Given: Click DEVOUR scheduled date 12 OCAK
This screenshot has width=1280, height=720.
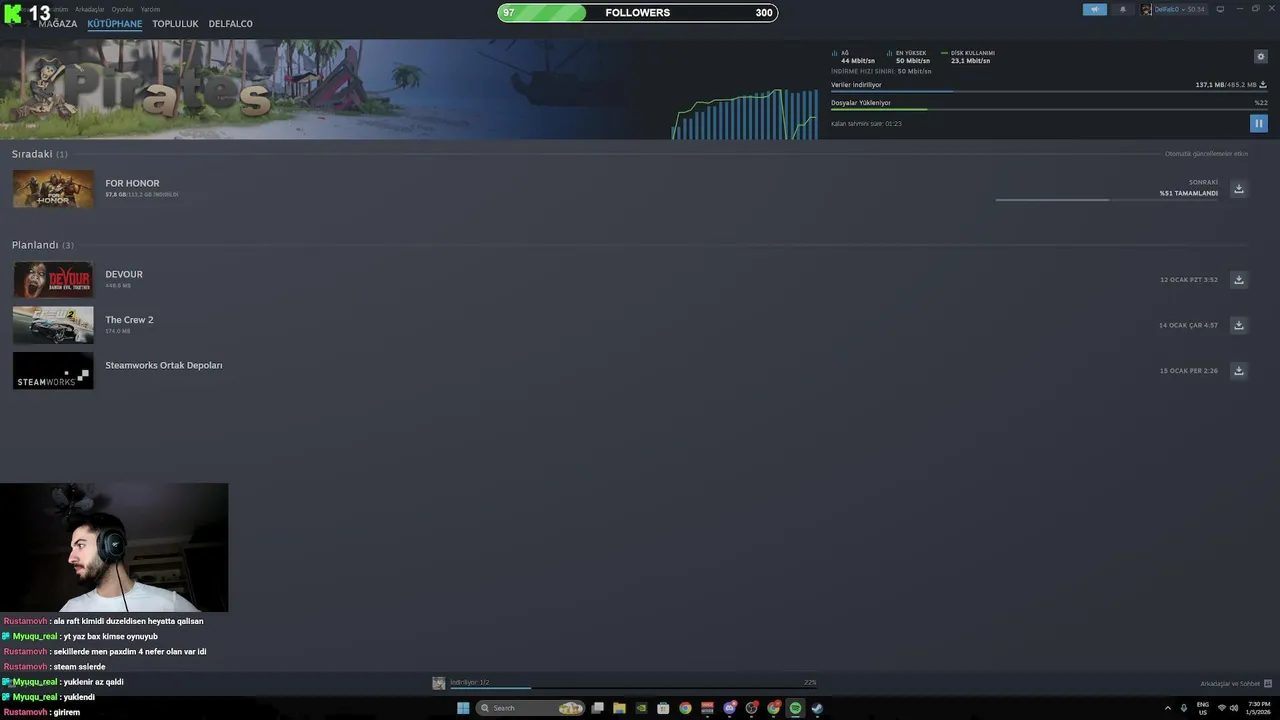Looking at the screenshot, I should point(1189,280).
